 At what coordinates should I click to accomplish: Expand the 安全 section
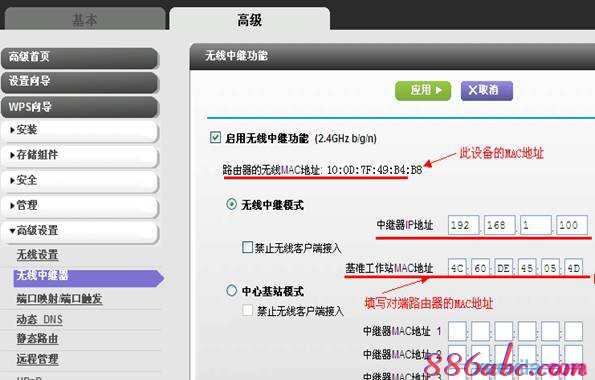(80, 181)
